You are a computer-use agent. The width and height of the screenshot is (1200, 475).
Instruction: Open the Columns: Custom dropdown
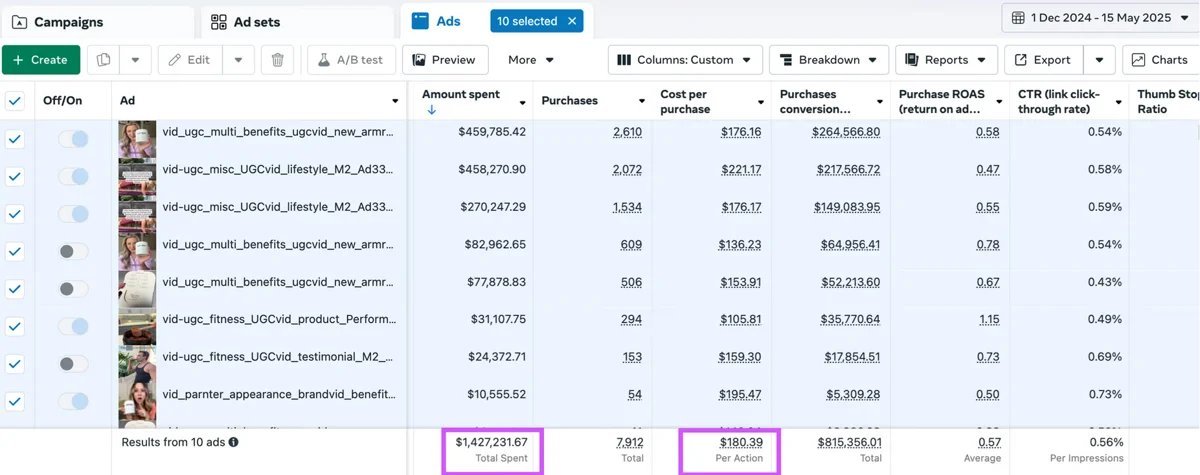[686, 60]
